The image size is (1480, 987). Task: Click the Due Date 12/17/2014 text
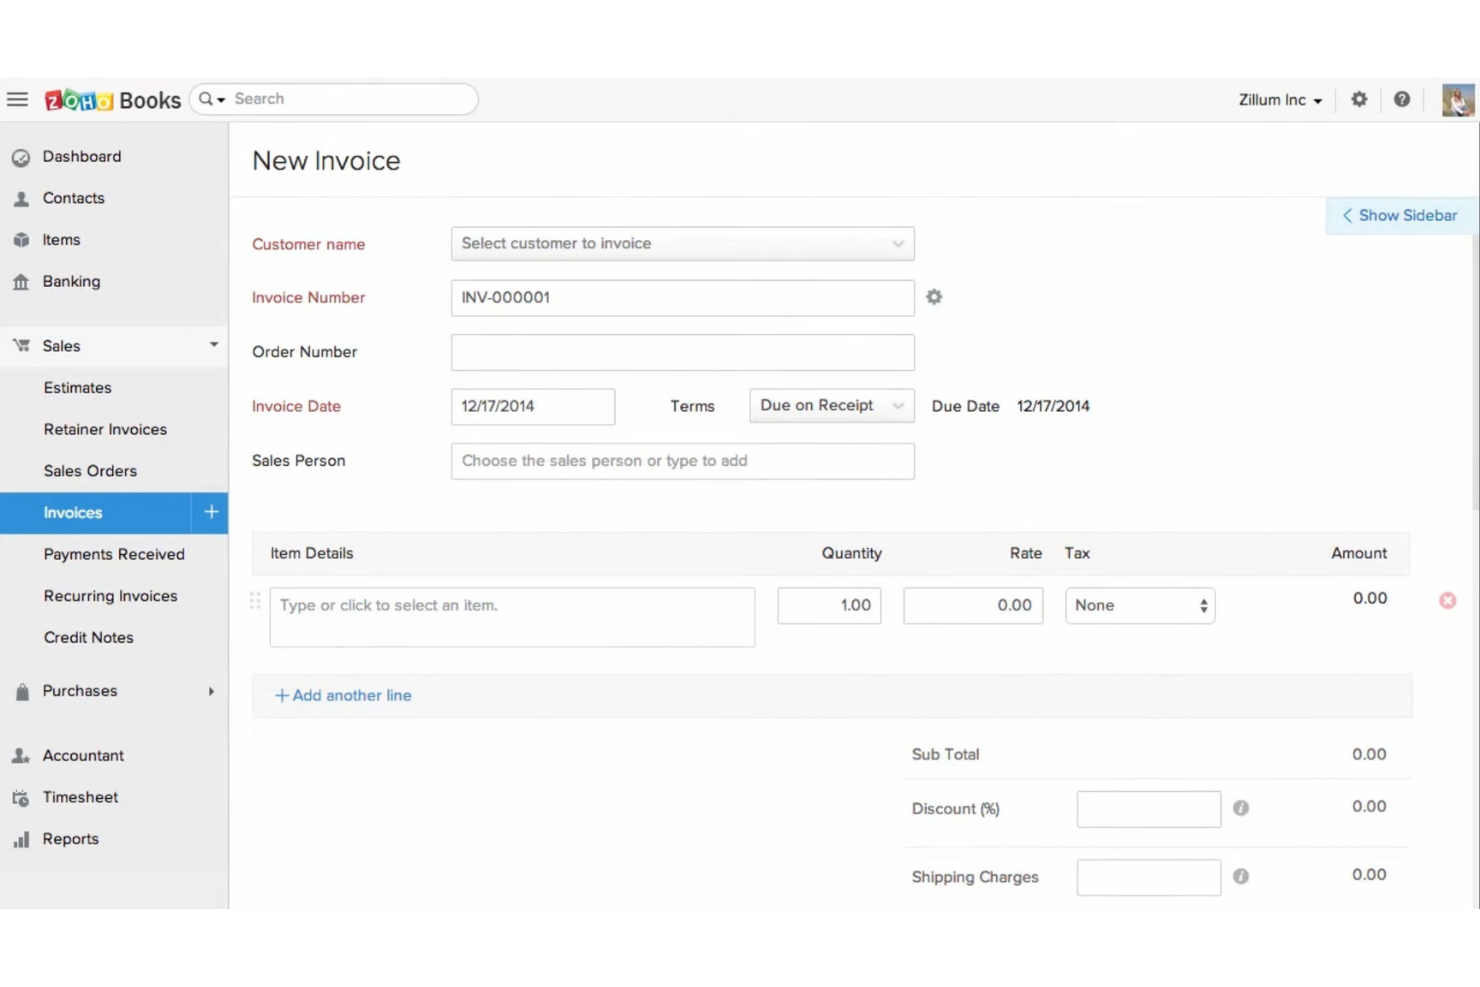click(x=1053, y=407)
